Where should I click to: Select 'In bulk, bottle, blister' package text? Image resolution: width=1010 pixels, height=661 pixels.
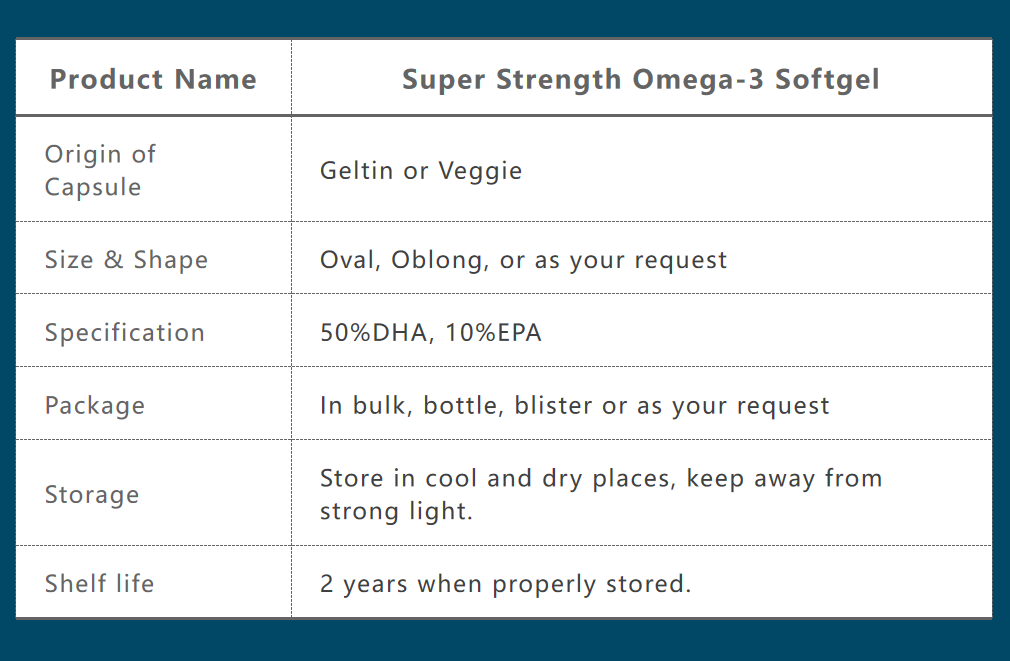pyautogui.click(x=457, y=406)
